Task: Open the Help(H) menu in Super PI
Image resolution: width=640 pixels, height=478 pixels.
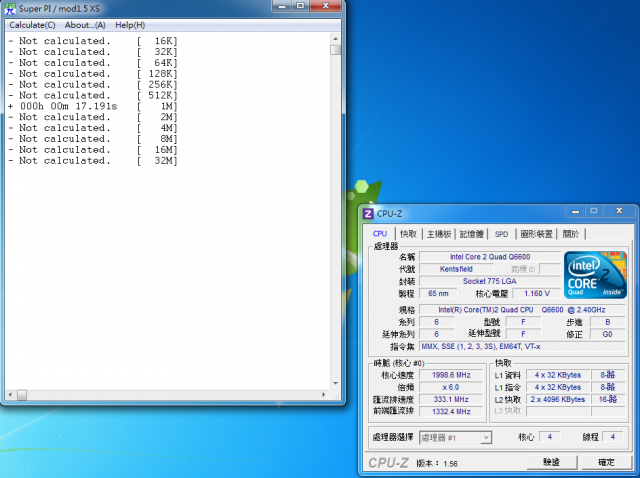Action: [x=130, y=25]
